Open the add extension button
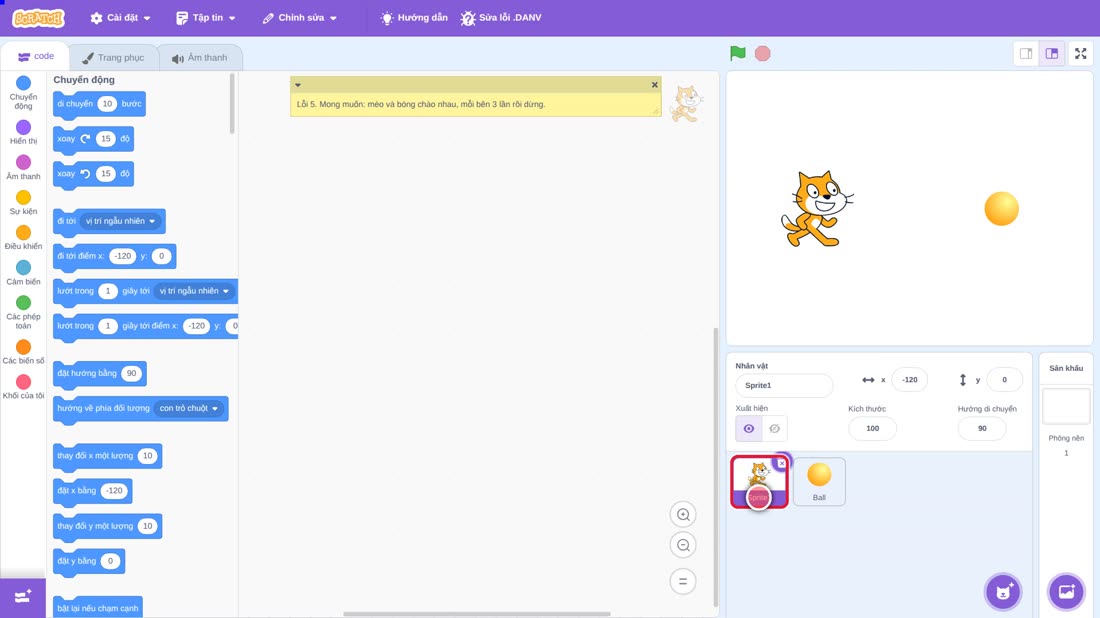1100x618 pixels. coord(22,598)
